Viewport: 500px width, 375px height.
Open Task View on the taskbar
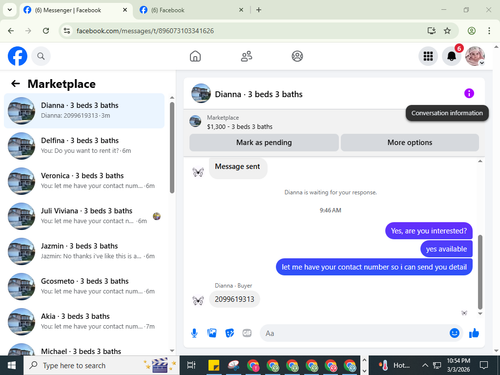[191, 365]
